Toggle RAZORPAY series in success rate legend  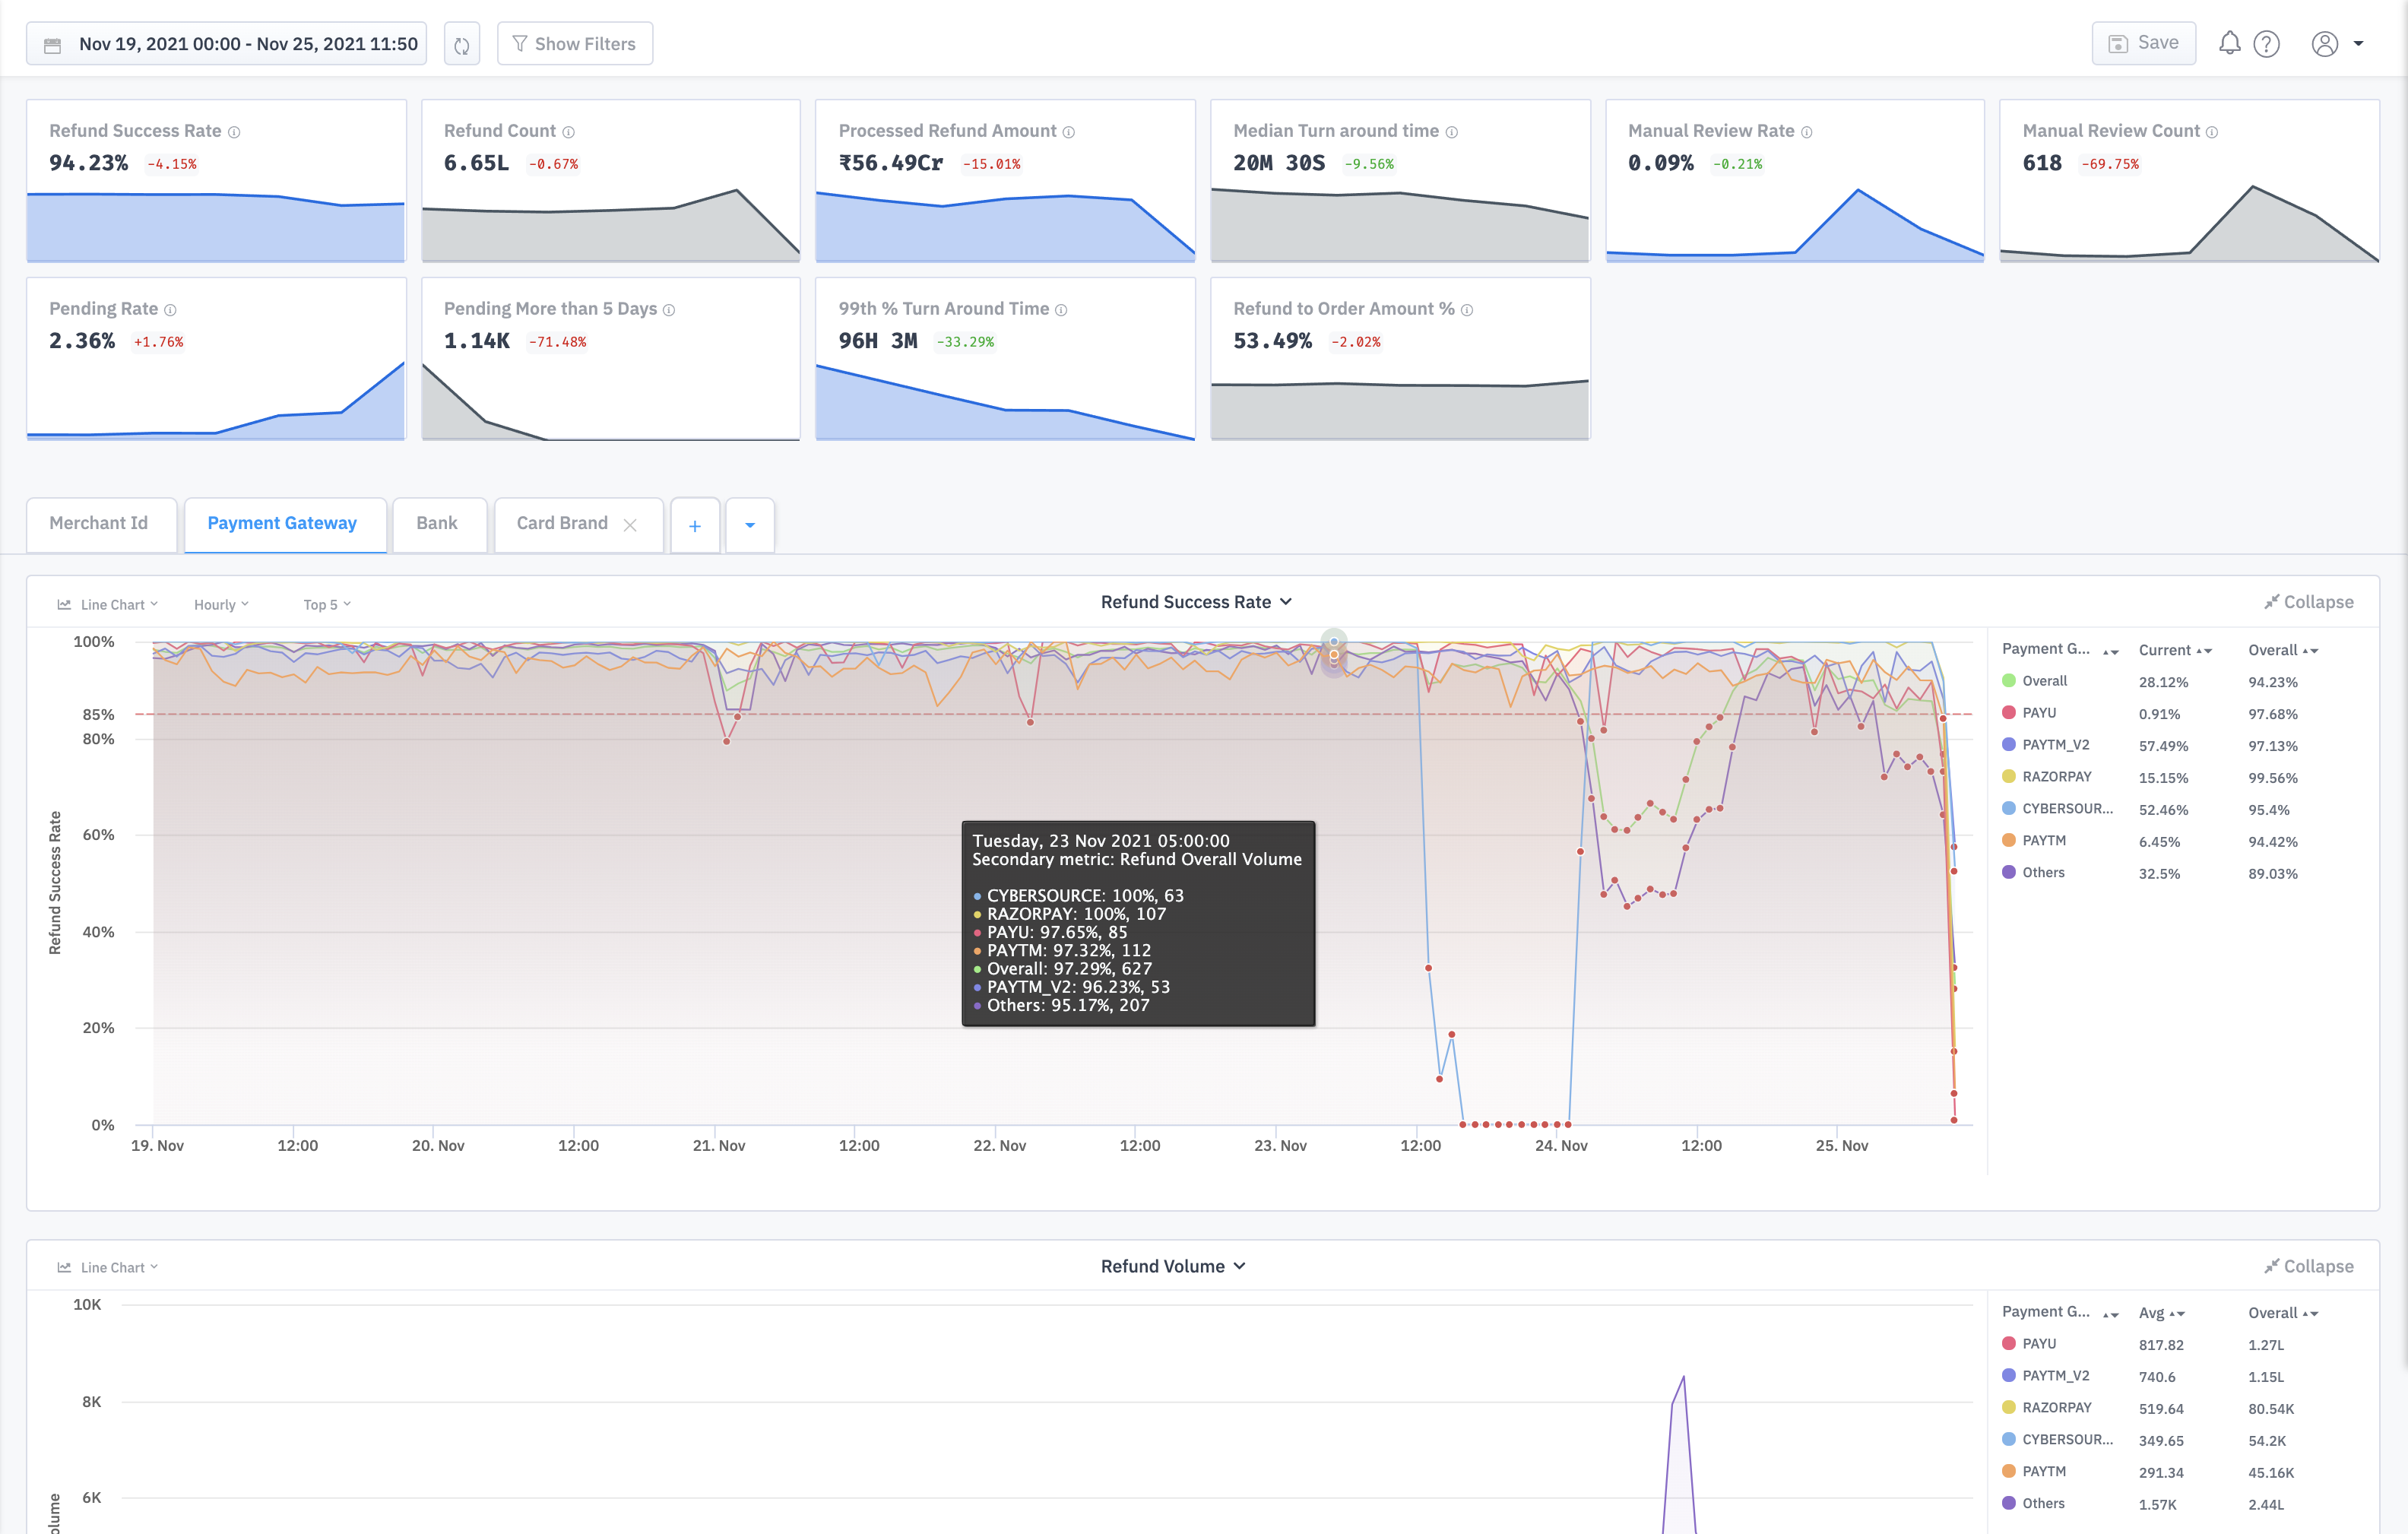[x=2055, y=777]
